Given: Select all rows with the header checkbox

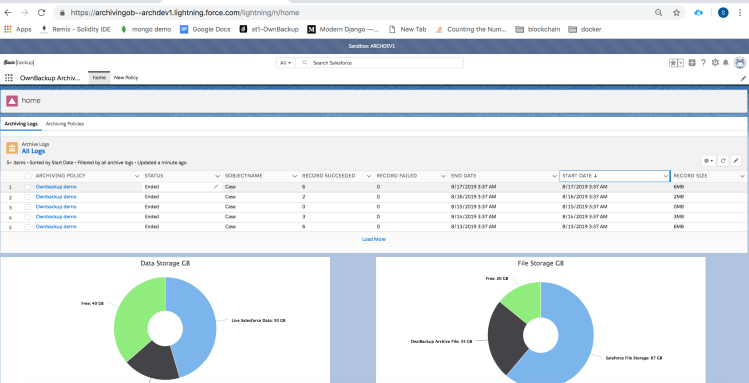Looking at the screenshot, I should [x=27, y=176].
